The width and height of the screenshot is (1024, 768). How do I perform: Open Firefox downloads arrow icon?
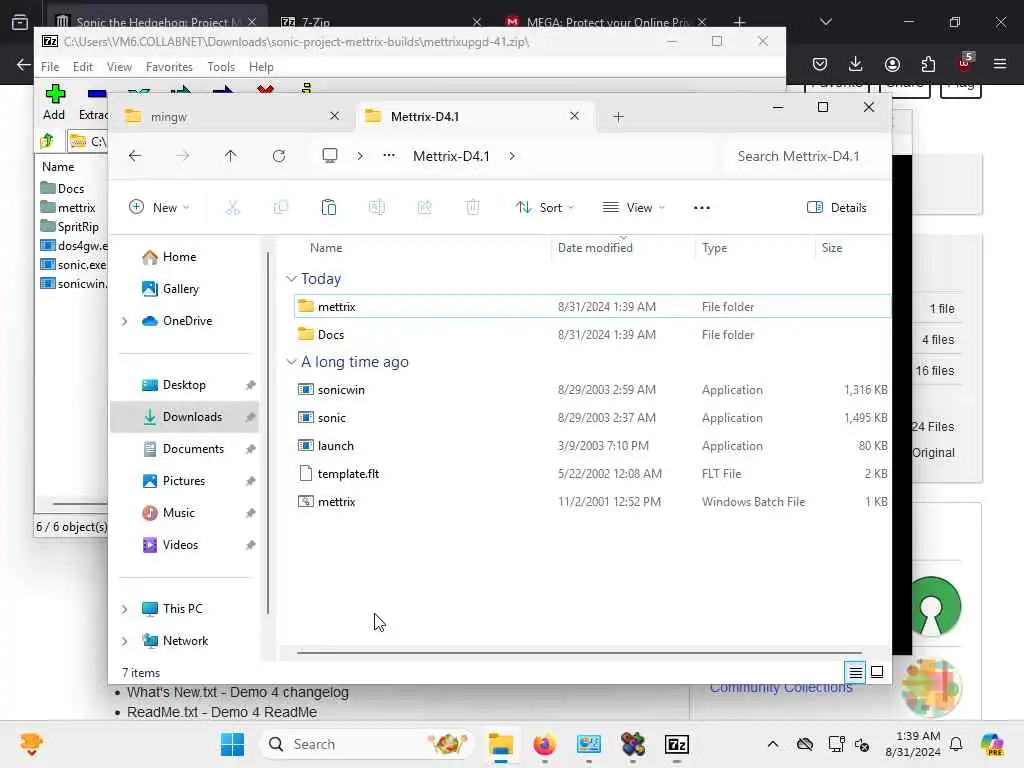pos(856,64)
